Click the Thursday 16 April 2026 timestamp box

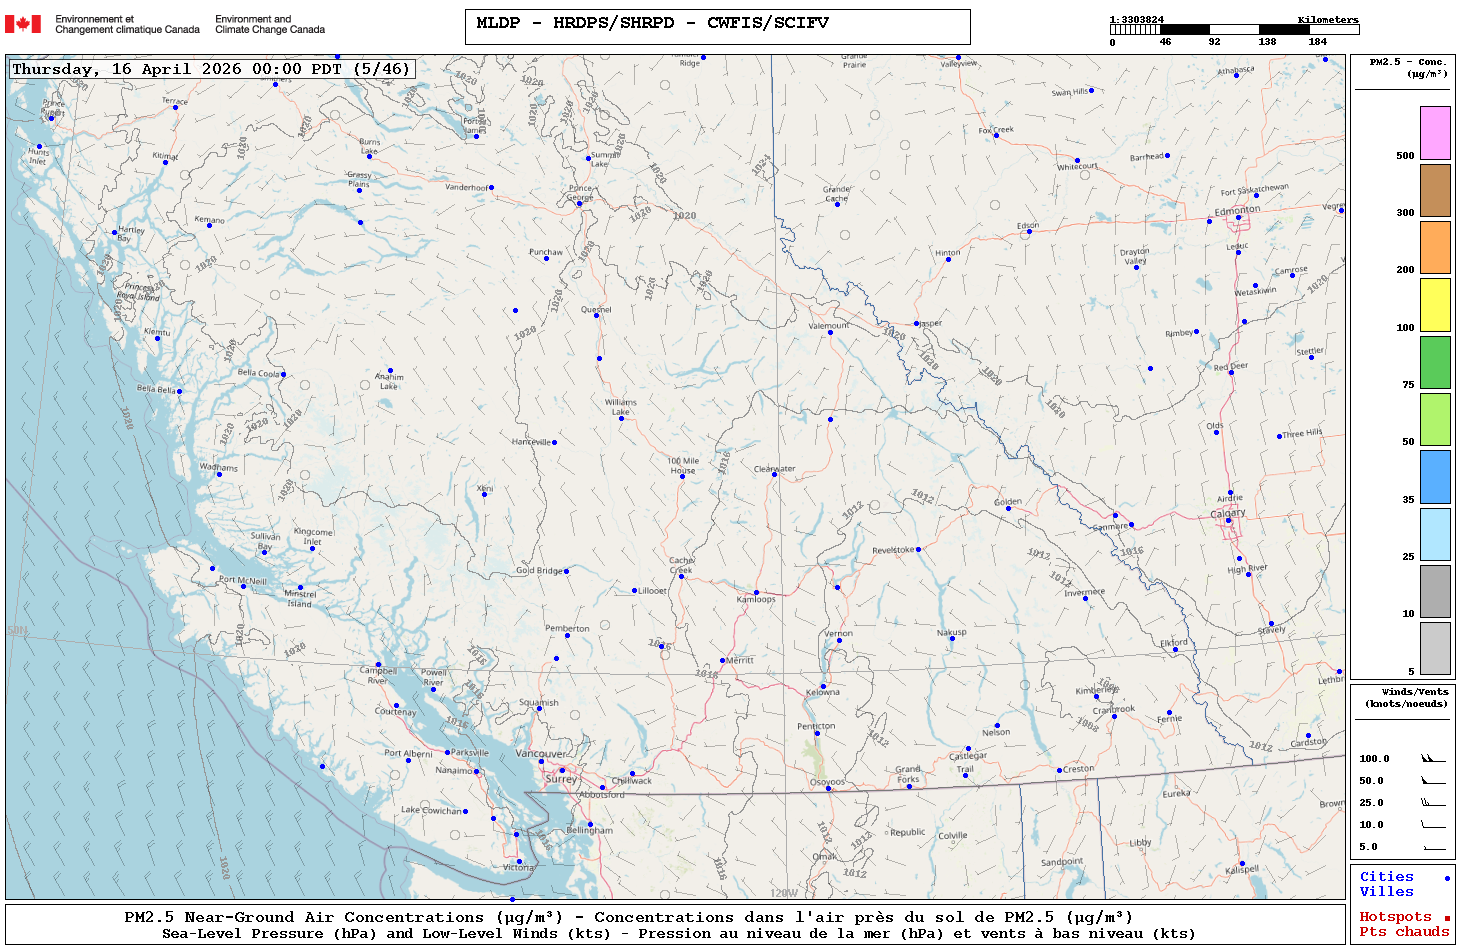click(211, 69)
